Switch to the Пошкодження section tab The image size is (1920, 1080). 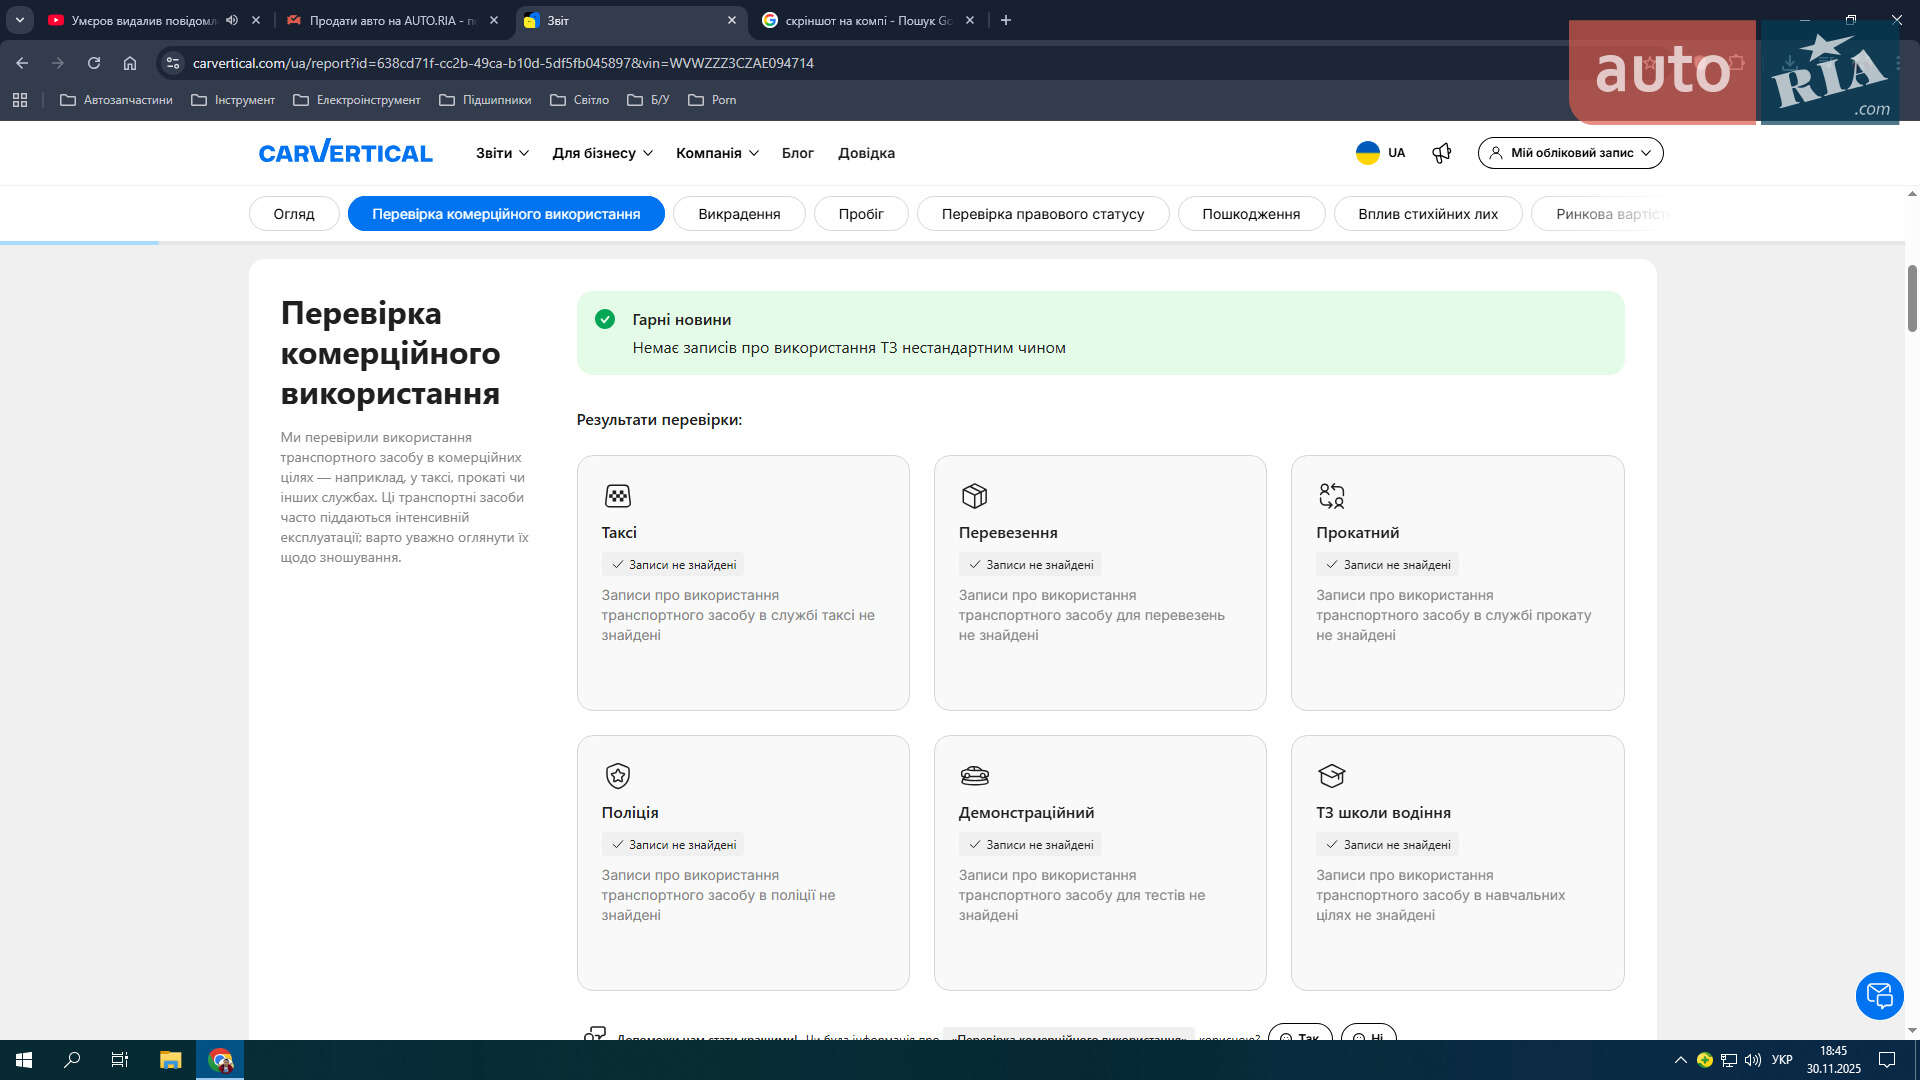click(1251, 214)
